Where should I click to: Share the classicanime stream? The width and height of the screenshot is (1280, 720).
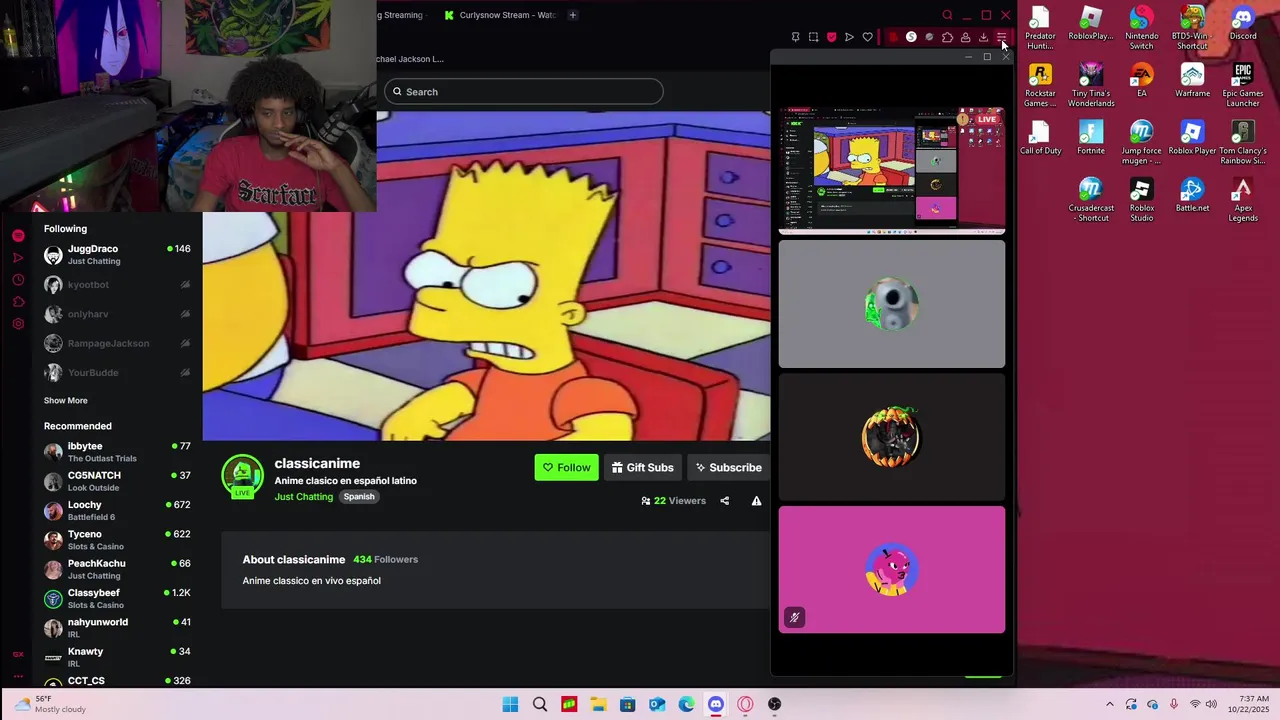pyautogui.click(x=724, y=501)
